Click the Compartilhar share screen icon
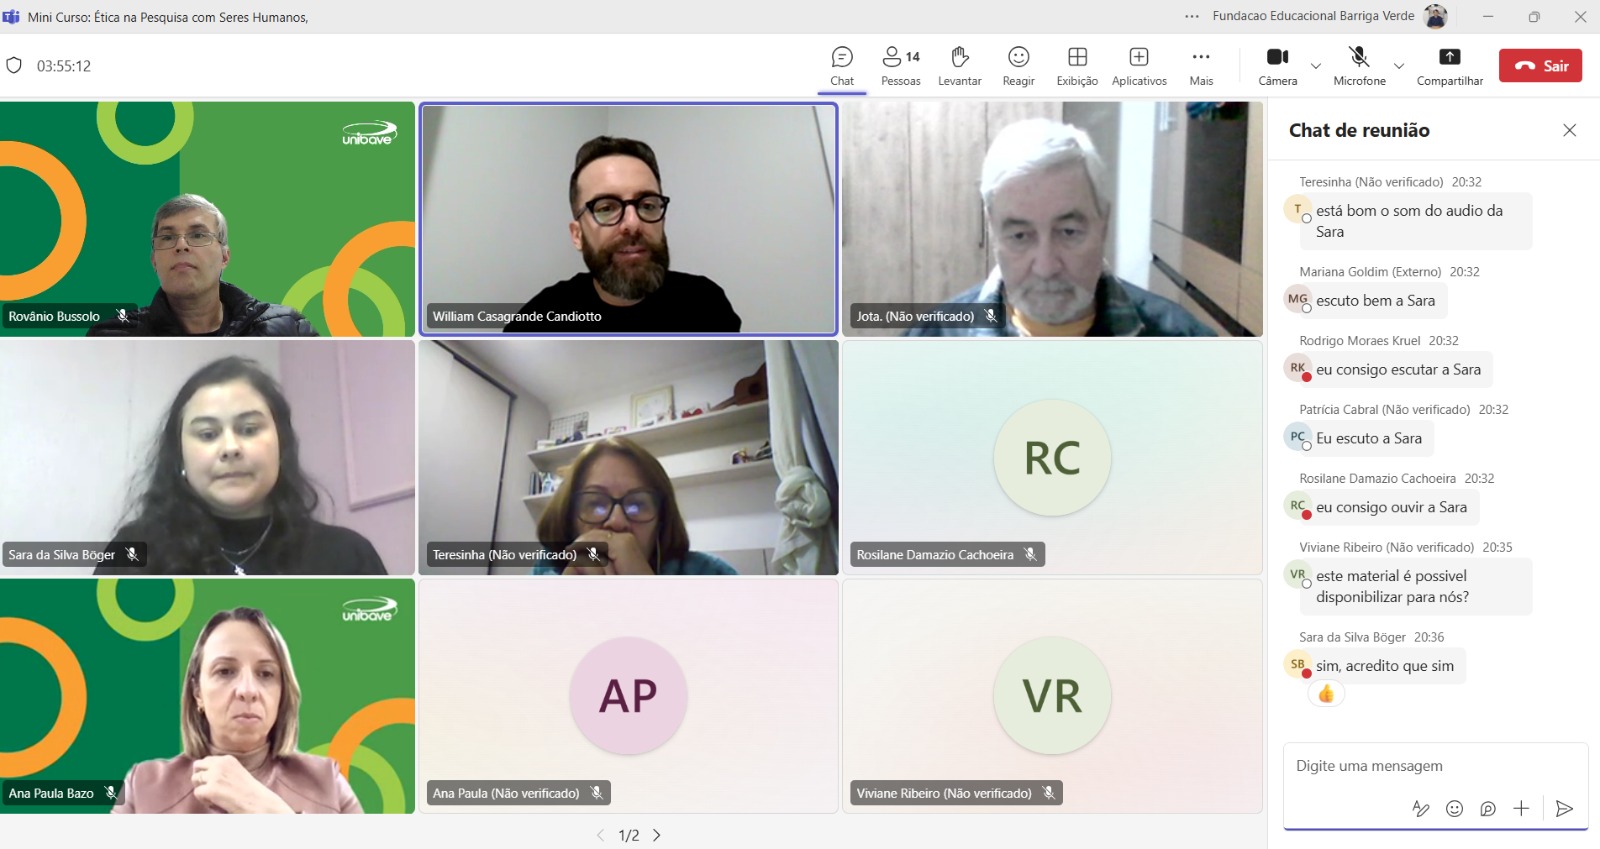This screenshot has width=1600, height=849. point(1449,66)
